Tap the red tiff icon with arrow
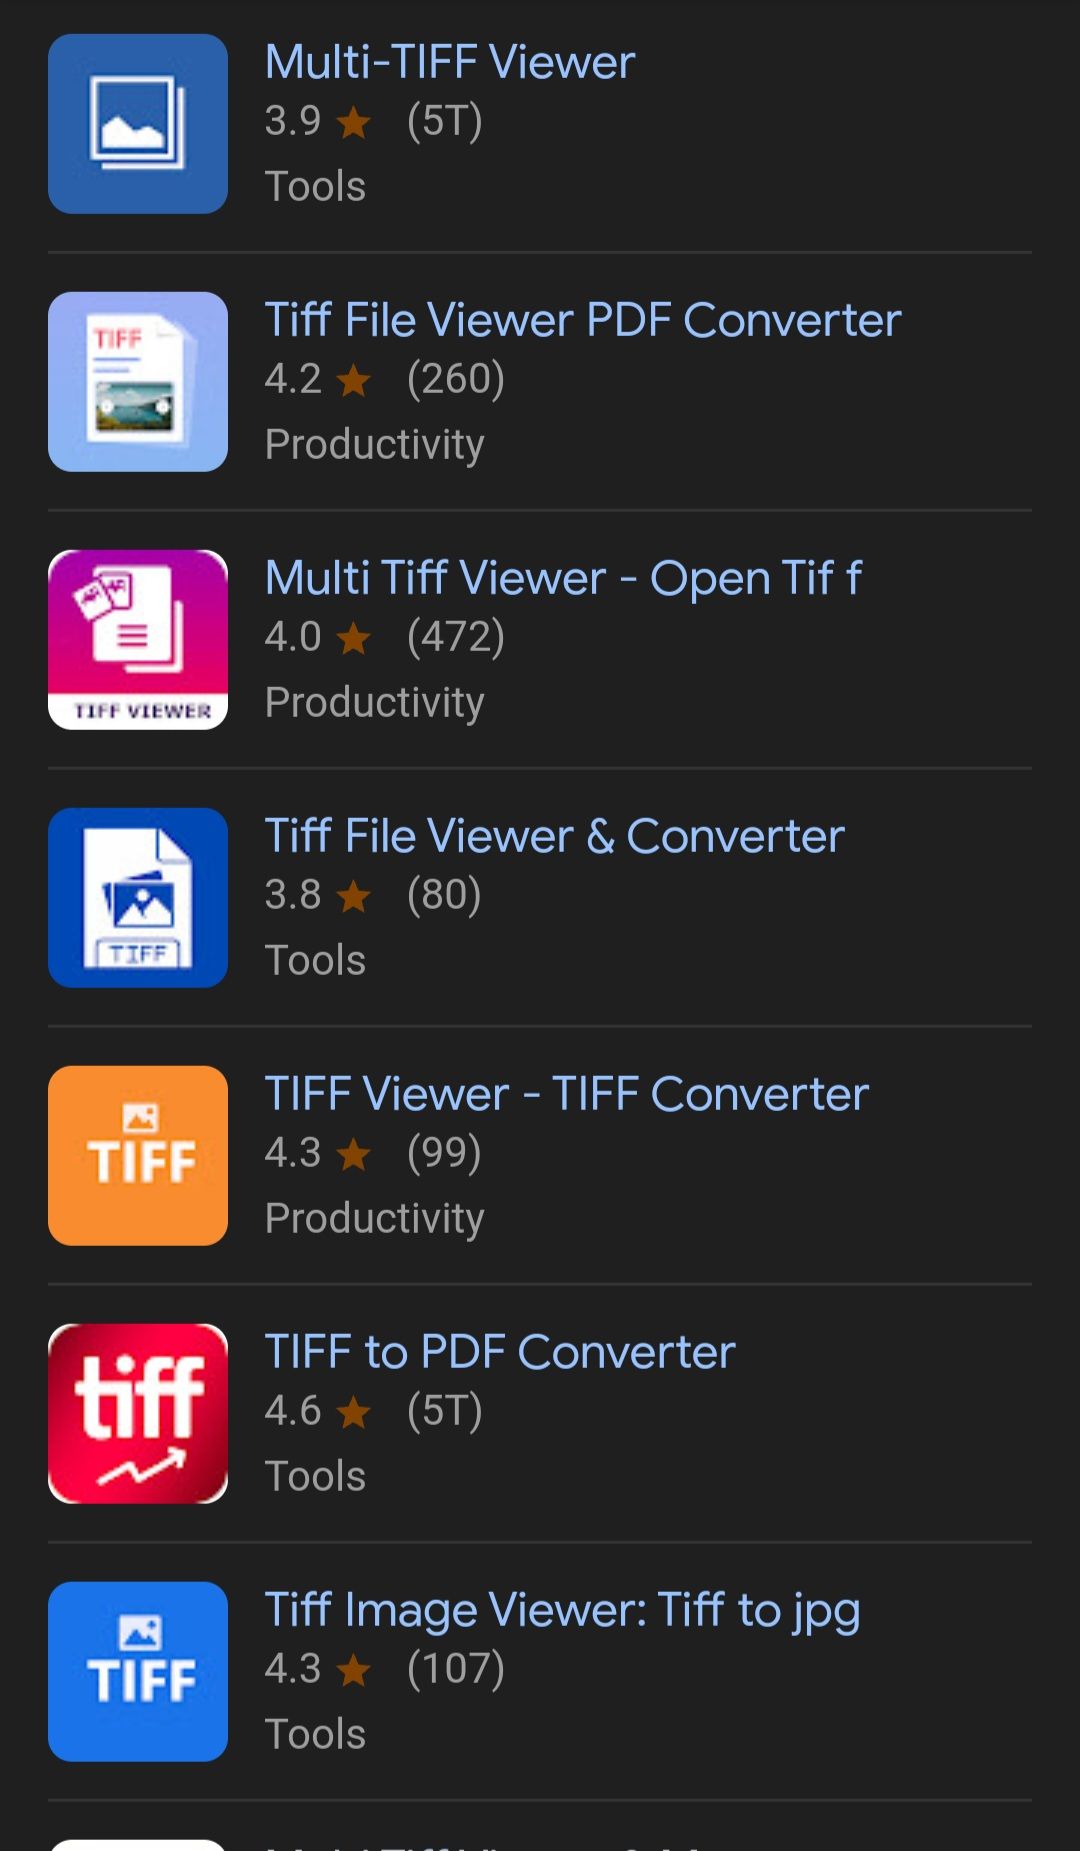This screenshot has height=1851, width=1080. [138, 1414]
